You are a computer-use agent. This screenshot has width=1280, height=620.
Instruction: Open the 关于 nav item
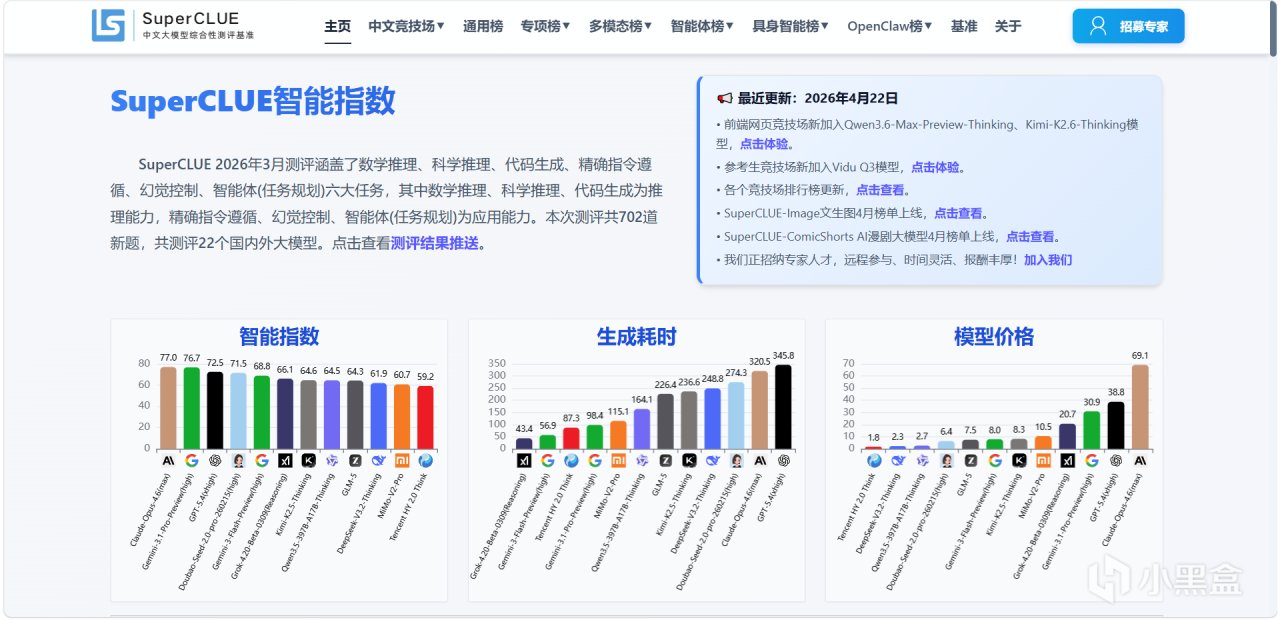click(1008, 26)
